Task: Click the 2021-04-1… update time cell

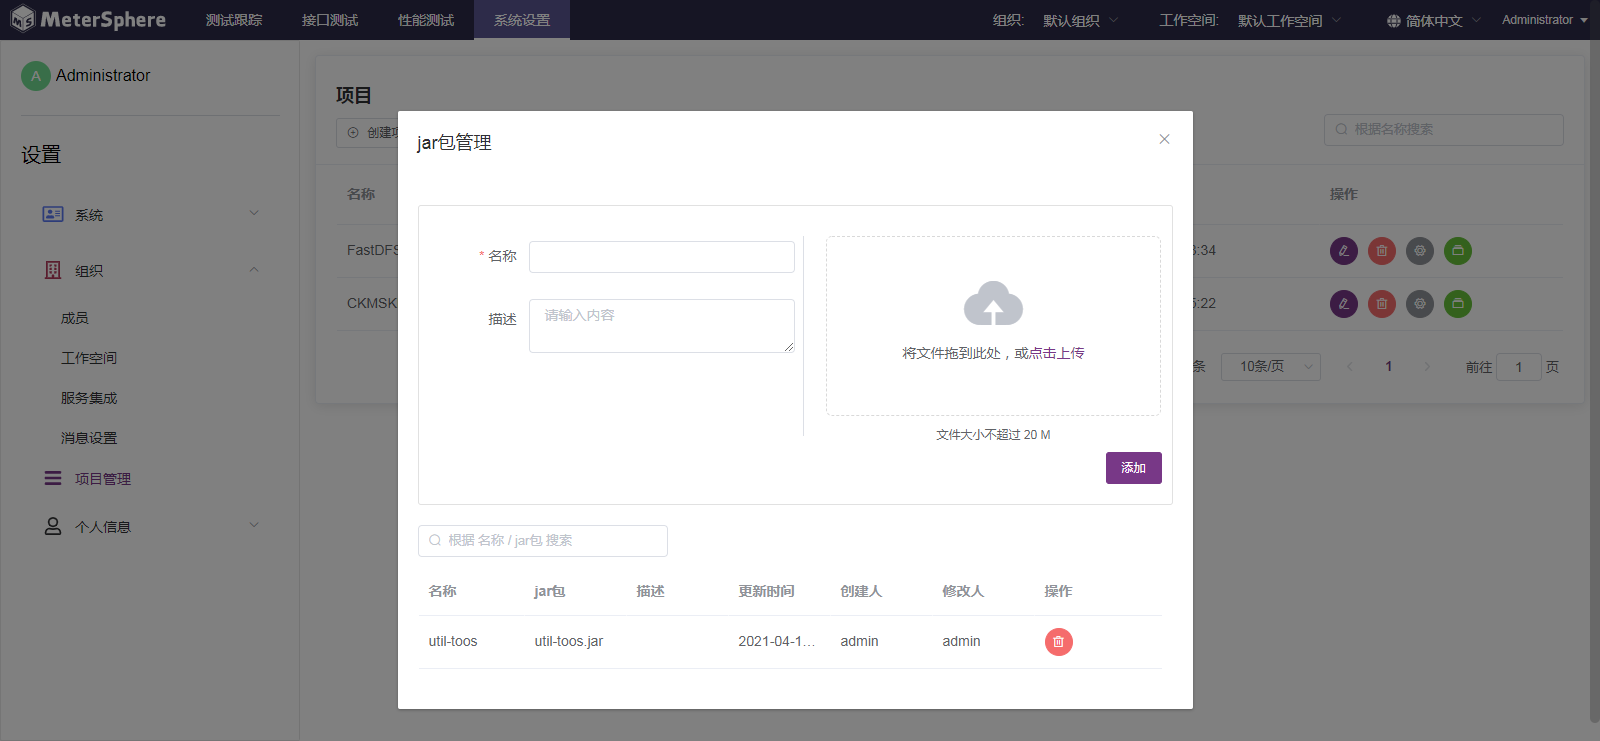Action: 777,642
